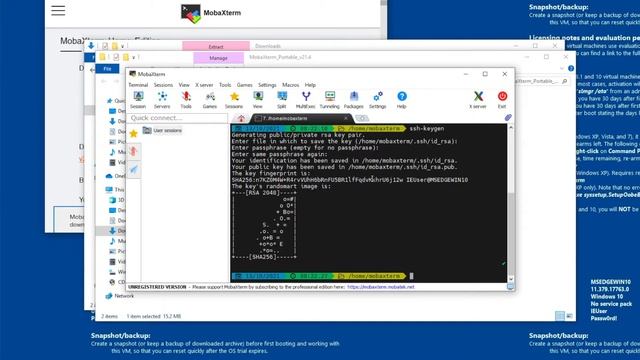This screenshot has height=360, width=640.
Task: Open the Terminal menu
Action: pos(138,85)
